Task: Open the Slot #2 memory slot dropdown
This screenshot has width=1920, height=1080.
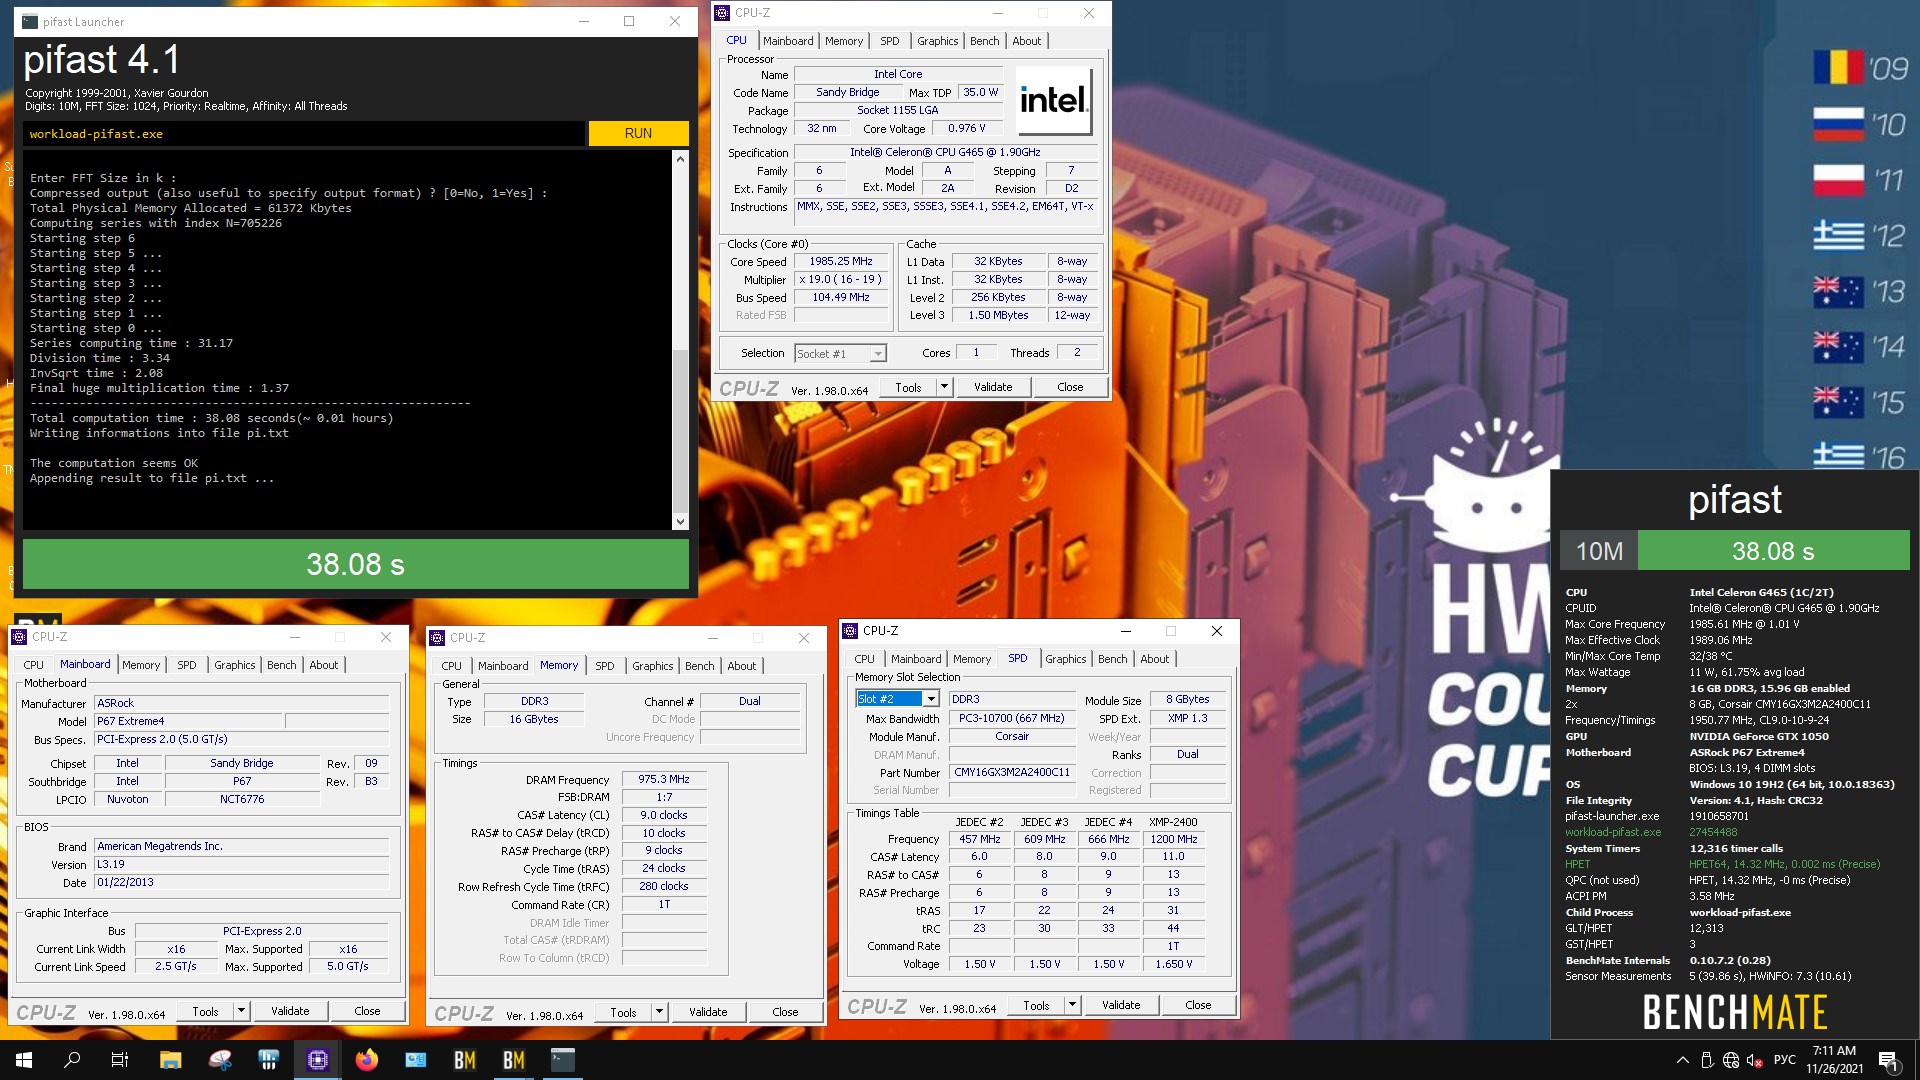Action: [897, 699]
